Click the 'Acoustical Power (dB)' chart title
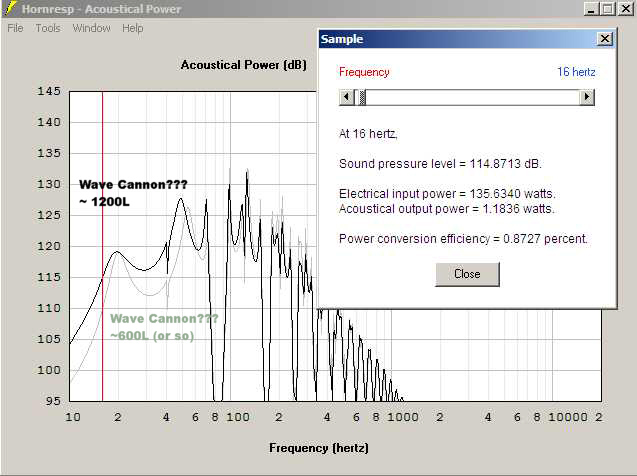This screenshot has height=476, width=637. pyautogui.click(x=243, y=65)
